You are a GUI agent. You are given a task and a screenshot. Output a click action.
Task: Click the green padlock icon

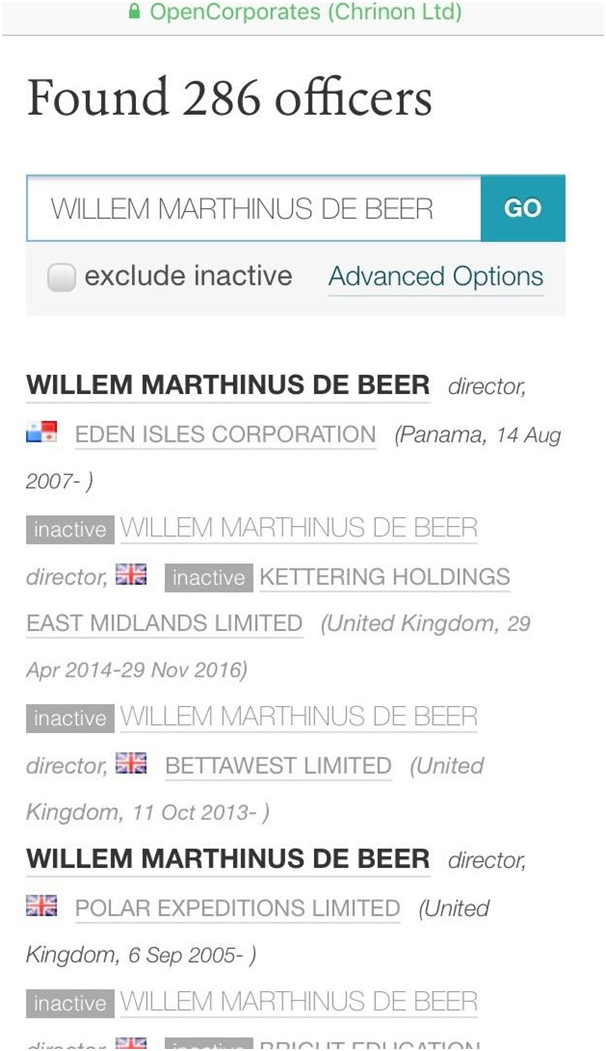(x=135, y=13)
